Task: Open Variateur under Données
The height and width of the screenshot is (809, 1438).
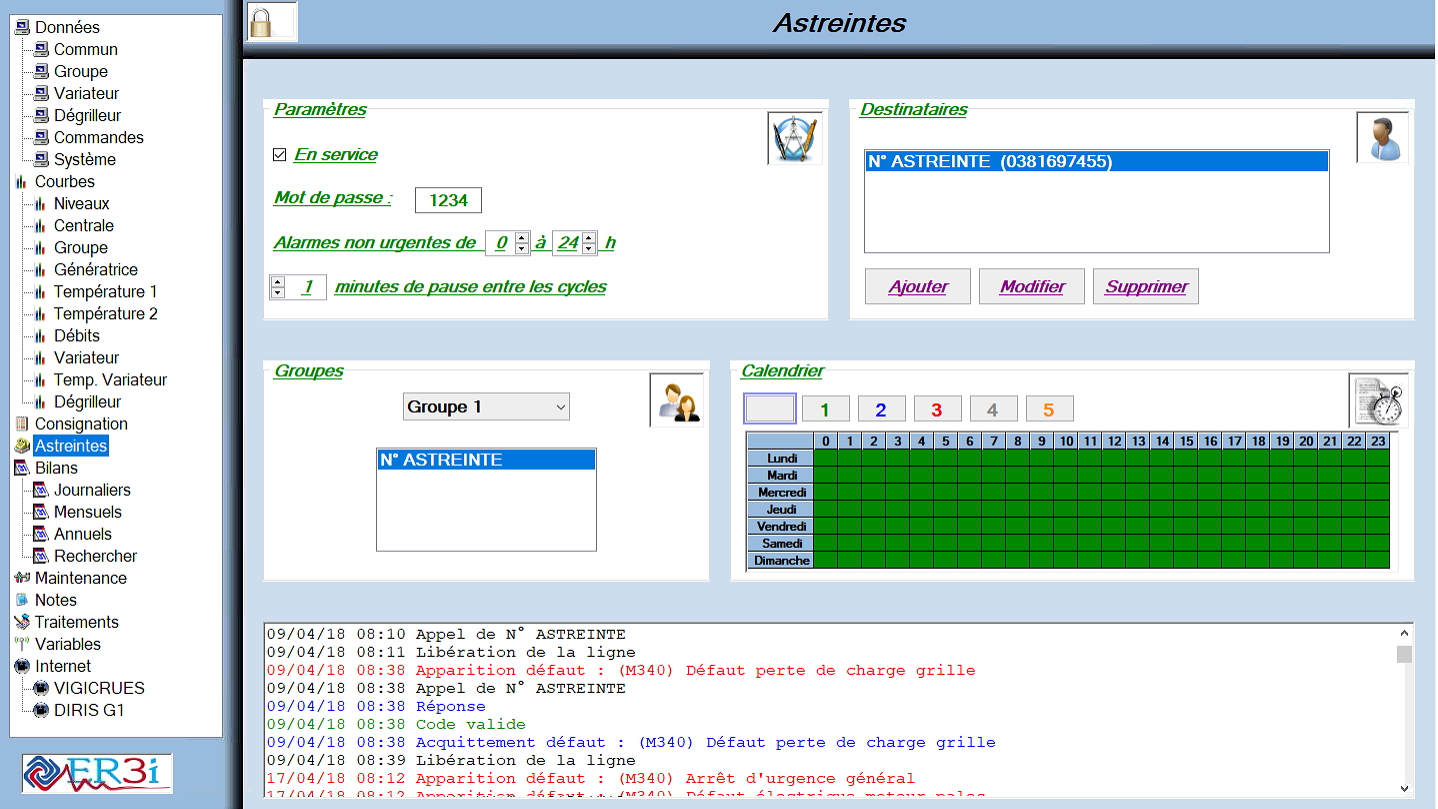Action: click(x=86, y=93)
